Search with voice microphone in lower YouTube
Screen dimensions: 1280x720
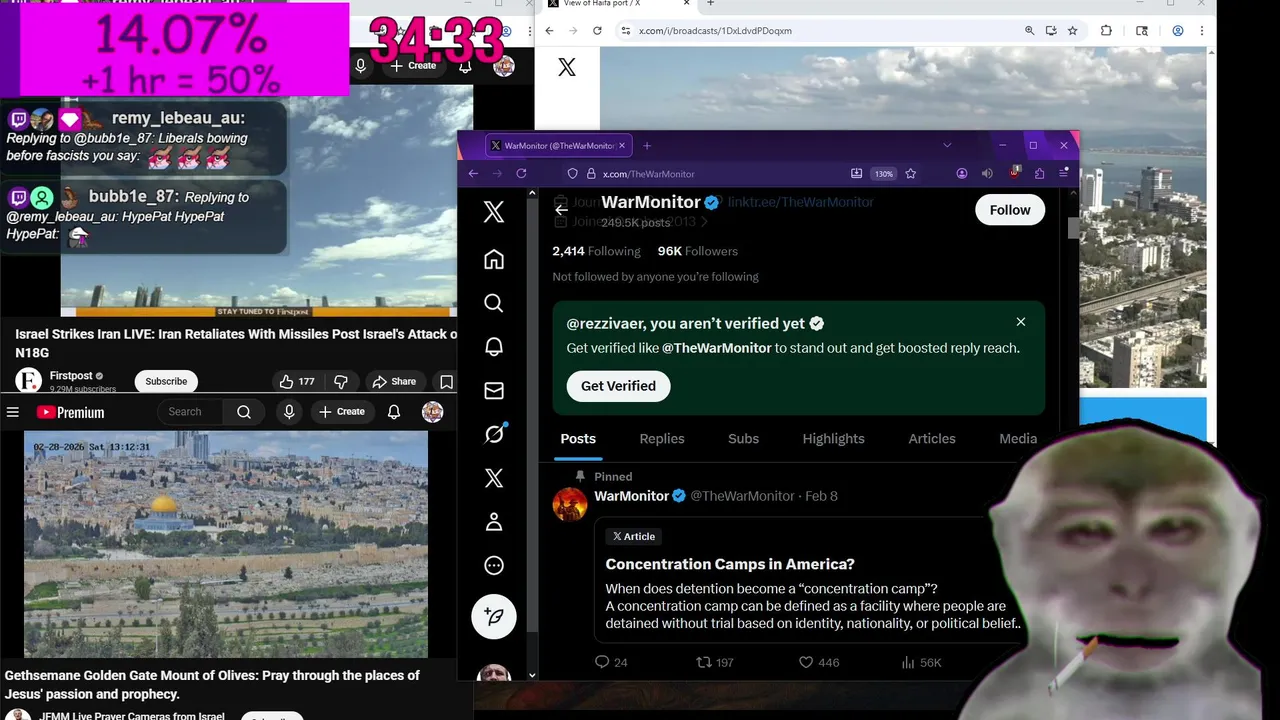289,412
